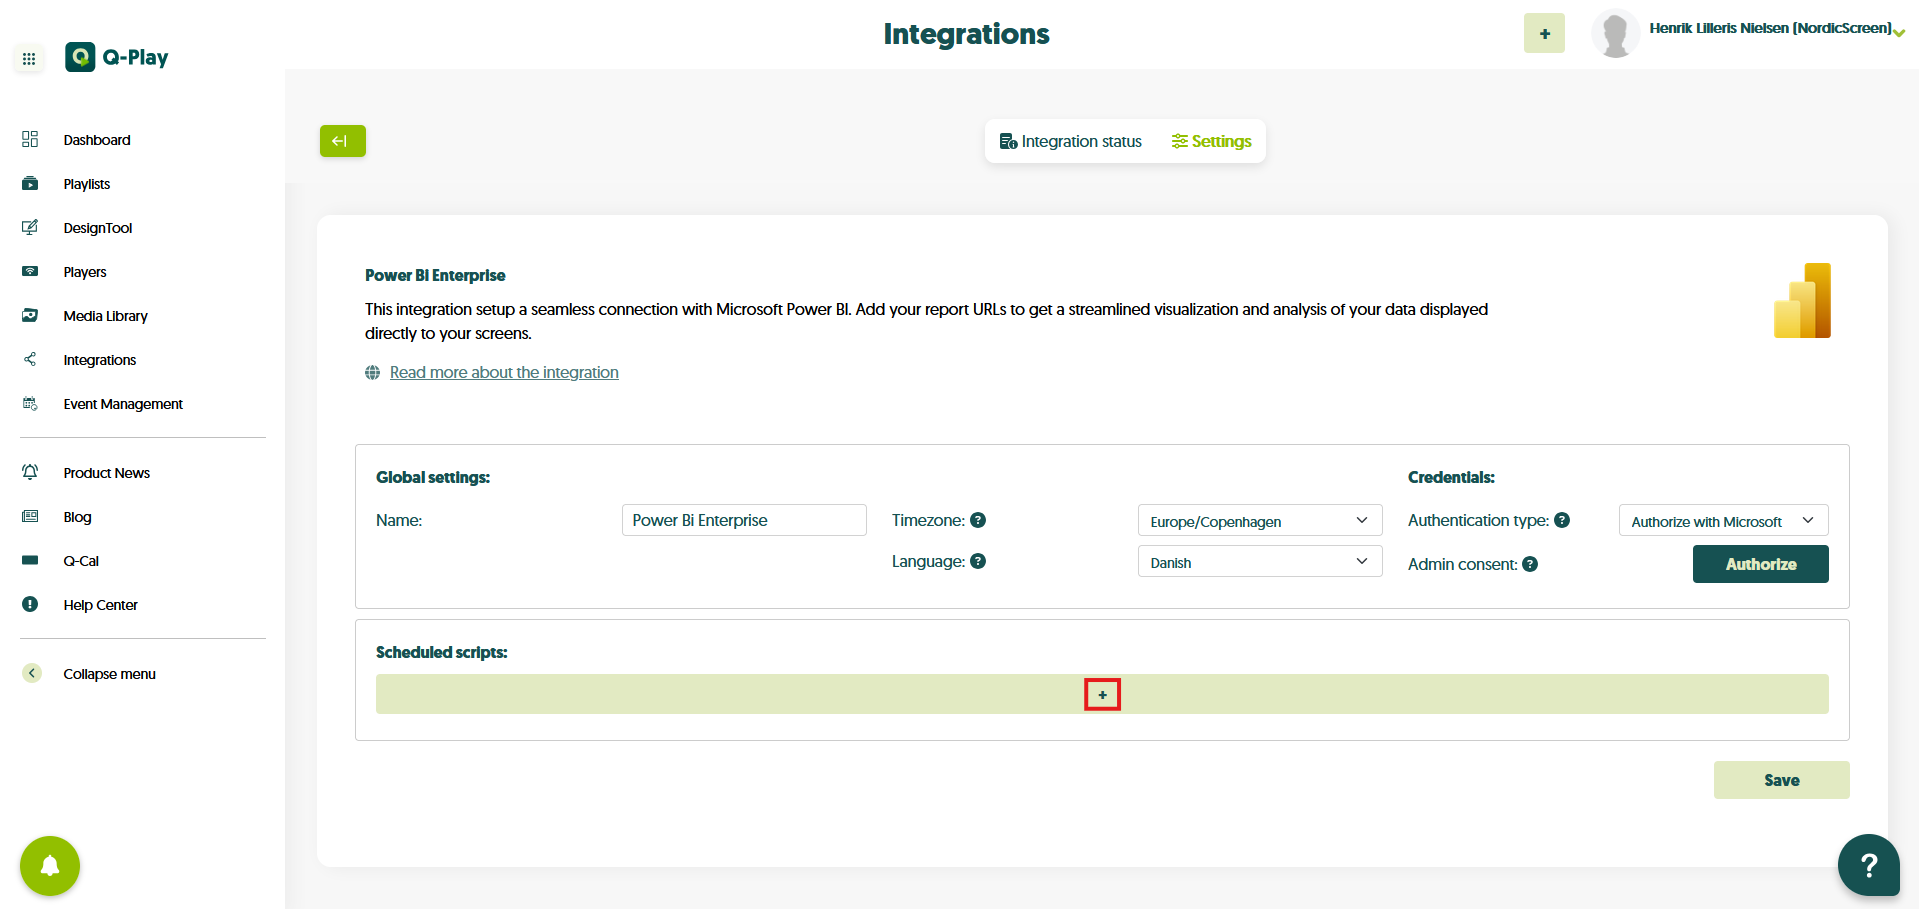Open the notification bell bubble
Screen dimensions: 1919x909
point(50,866)
